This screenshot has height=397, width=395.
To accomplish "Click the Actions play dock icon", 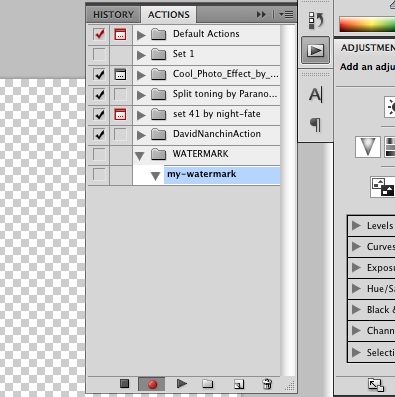I will click(315, 51).
